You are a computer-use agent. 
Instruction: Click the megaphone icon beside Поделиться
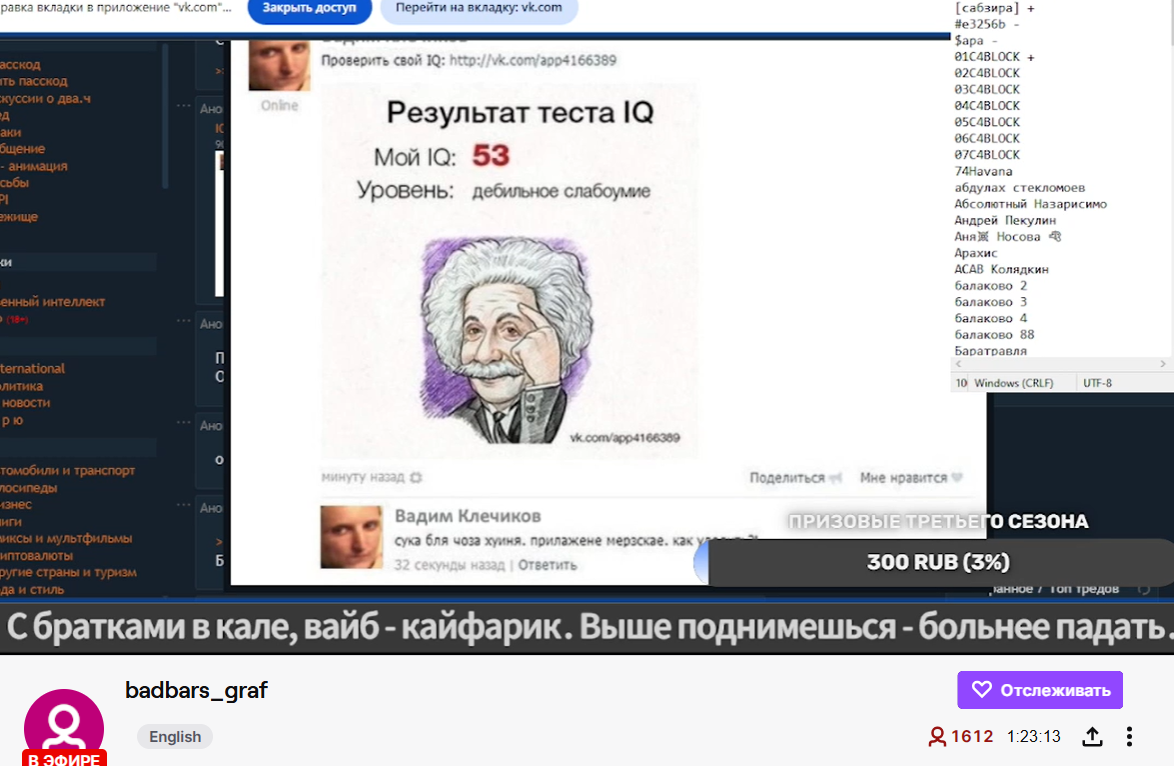(x=836, y=478)
